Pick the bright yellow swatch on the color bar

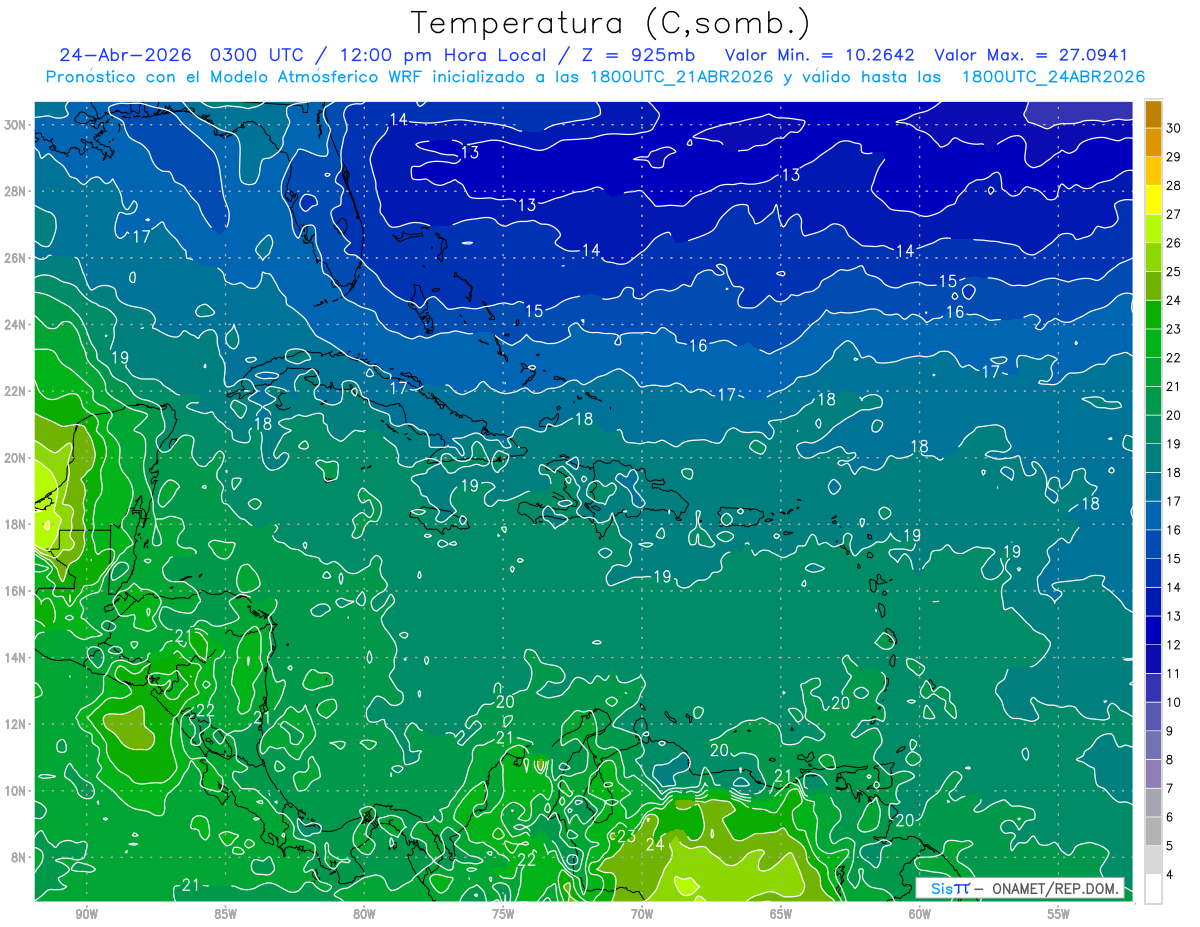[x=1153, y=199]
